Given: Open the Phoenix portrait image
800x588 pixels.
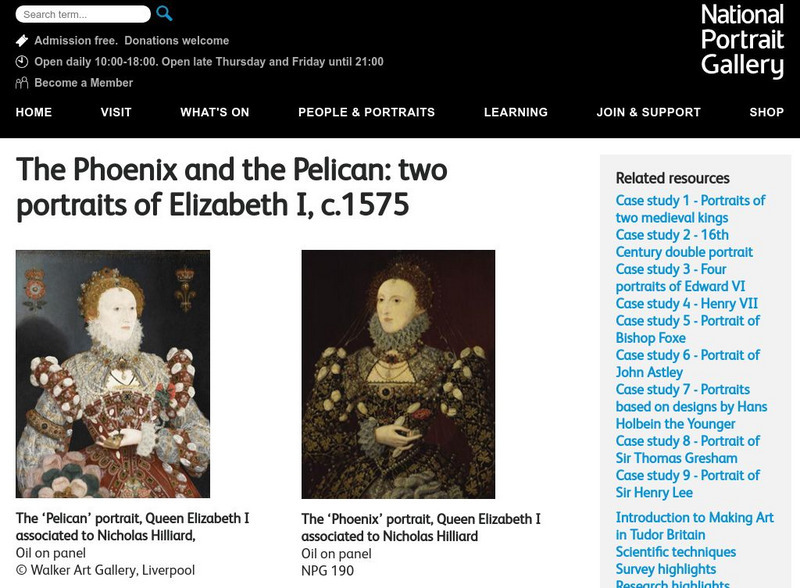Looking at the screenshot, I should pyautogui.click(x=398, y=374).
